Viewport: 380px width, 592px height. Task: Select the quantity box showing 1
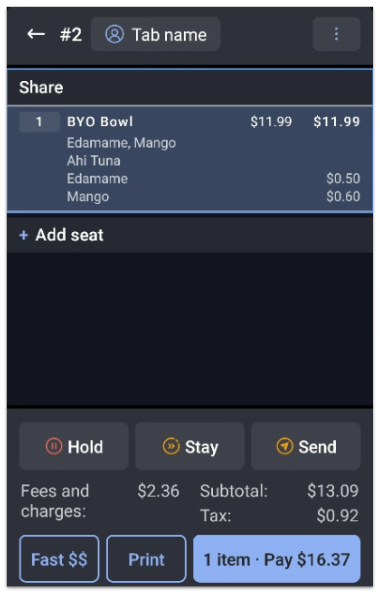coord(39,122)
